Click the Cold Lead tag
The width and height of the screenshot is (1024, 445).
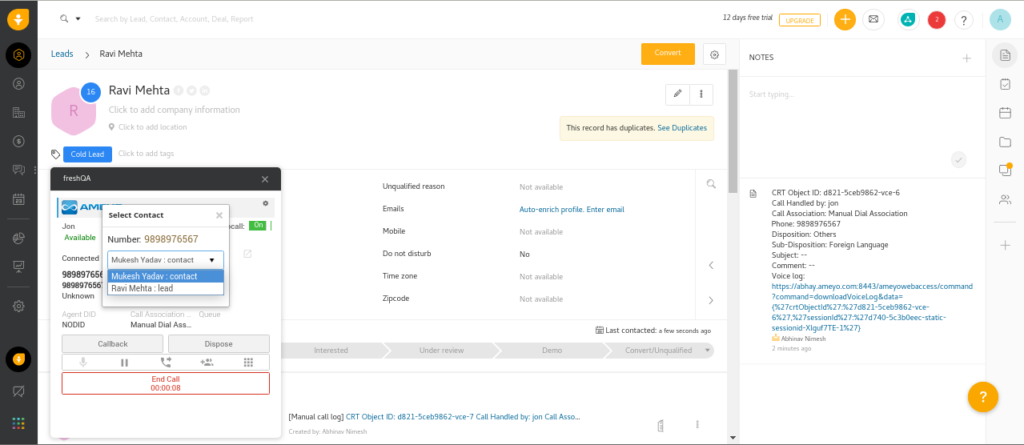(x=88, y=154)
